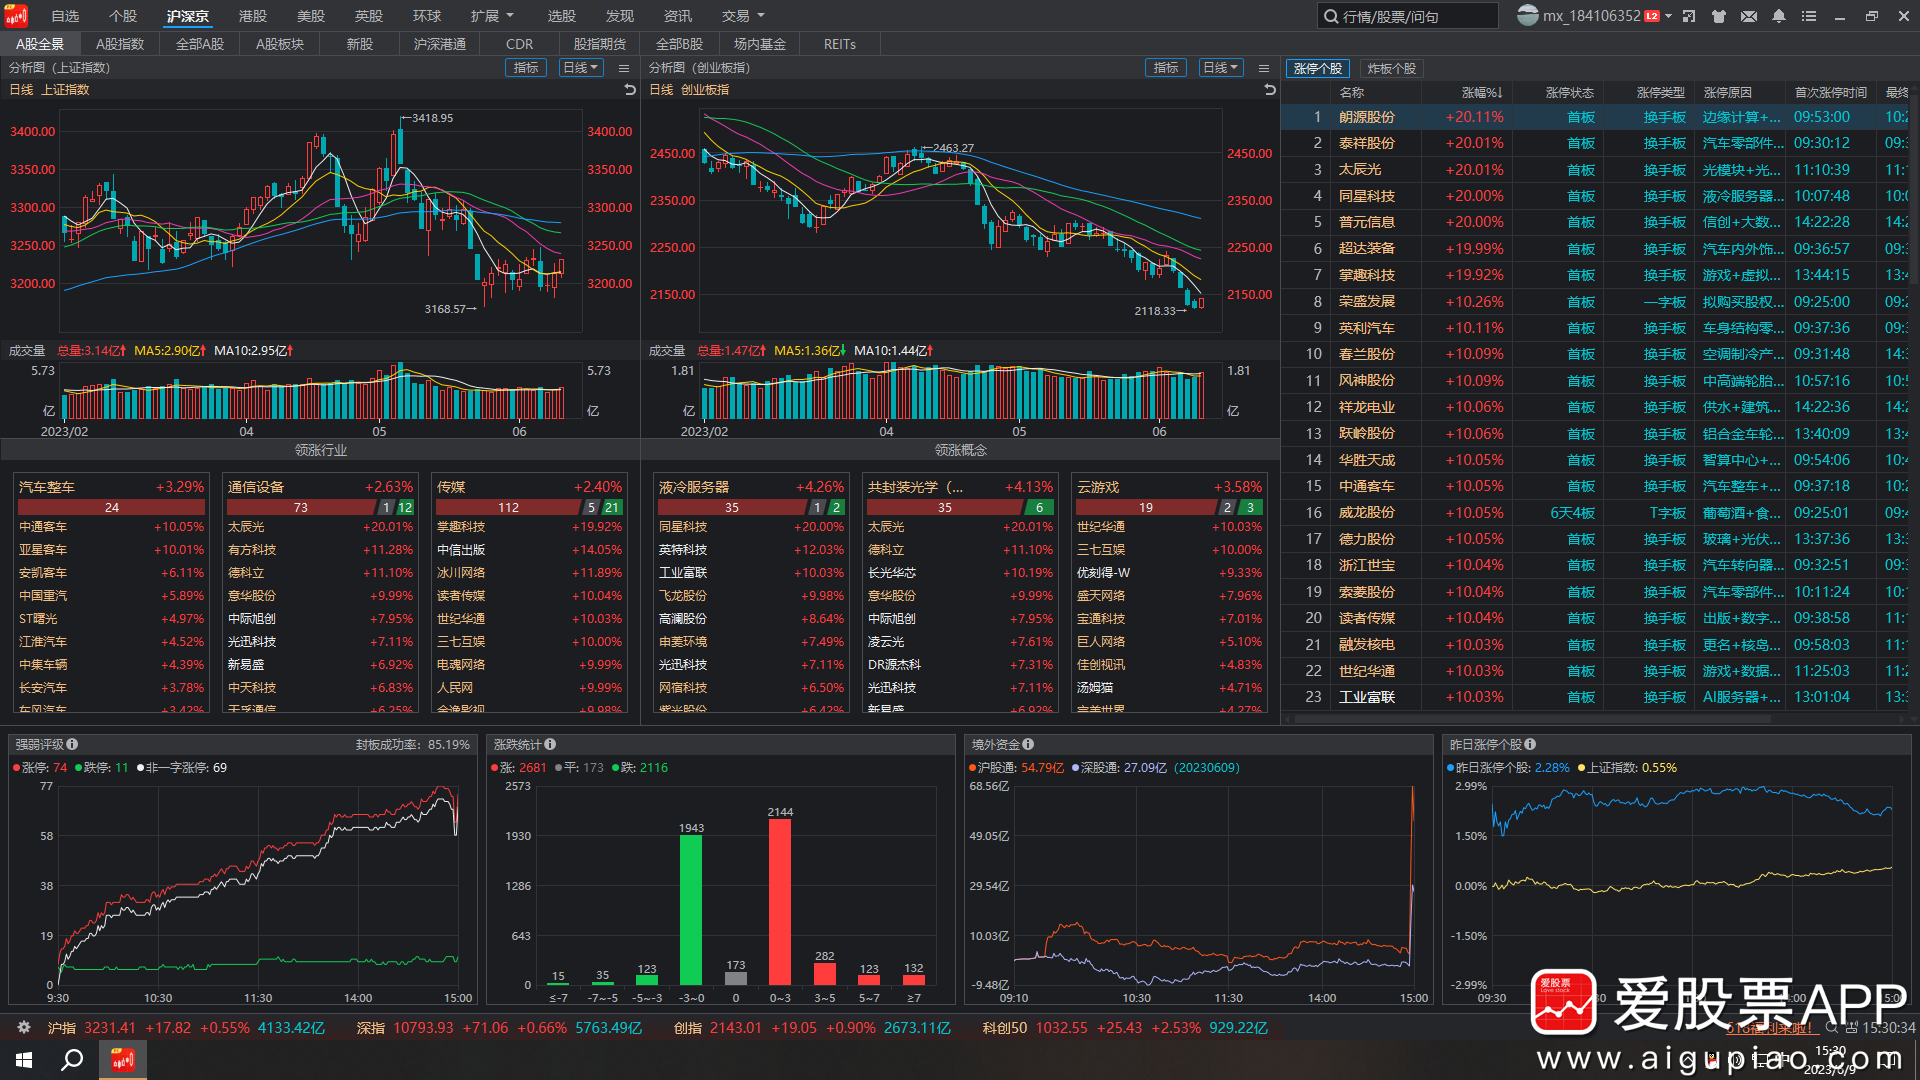Image resolution: width=1920 pixels, height=1080 pixels.
Task: Open the 港股 menu item
Action: [x=253, y=16]
